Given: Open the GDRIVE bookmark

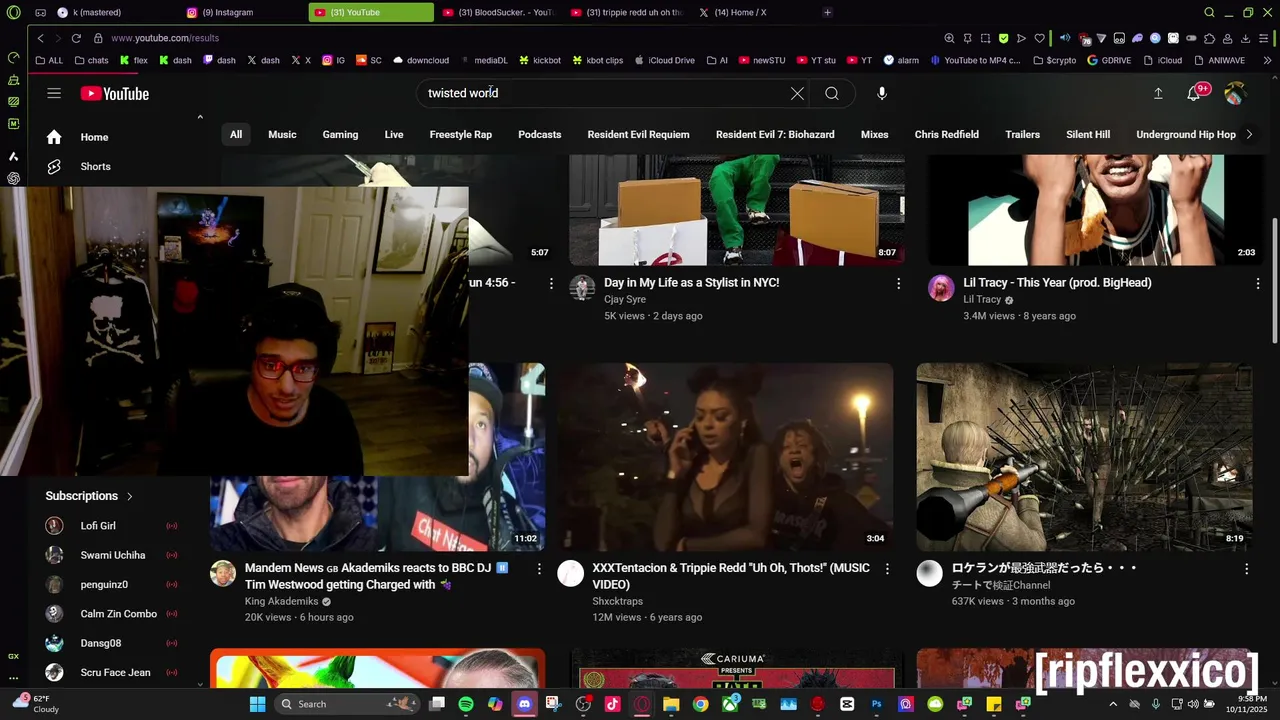Looking at the screenshot, I should click(x=1110, y=60).
